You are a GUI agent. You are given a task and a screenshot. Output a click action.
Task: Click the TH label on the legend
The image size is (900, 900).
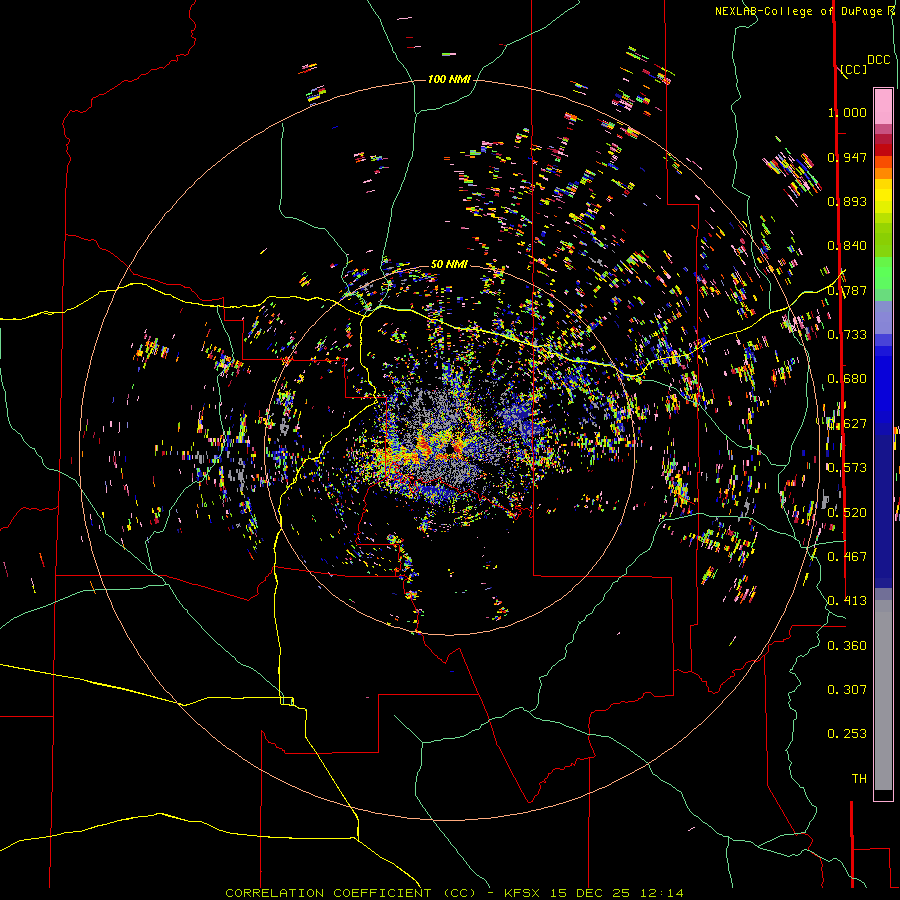[x=859, y=779]
